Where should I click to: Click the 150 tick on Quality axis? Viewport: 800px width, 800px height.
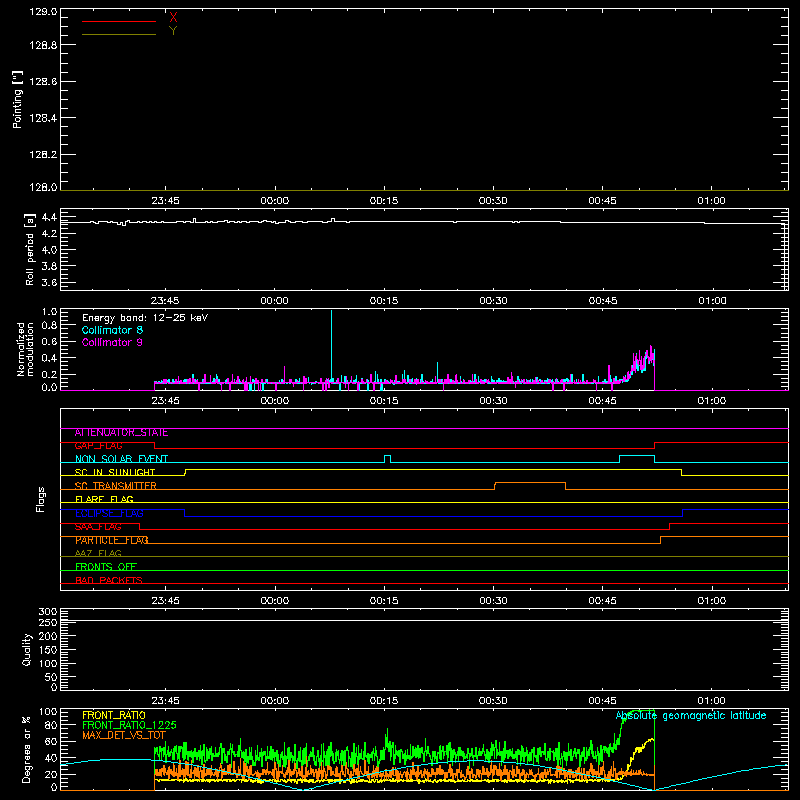pos(48,650)
